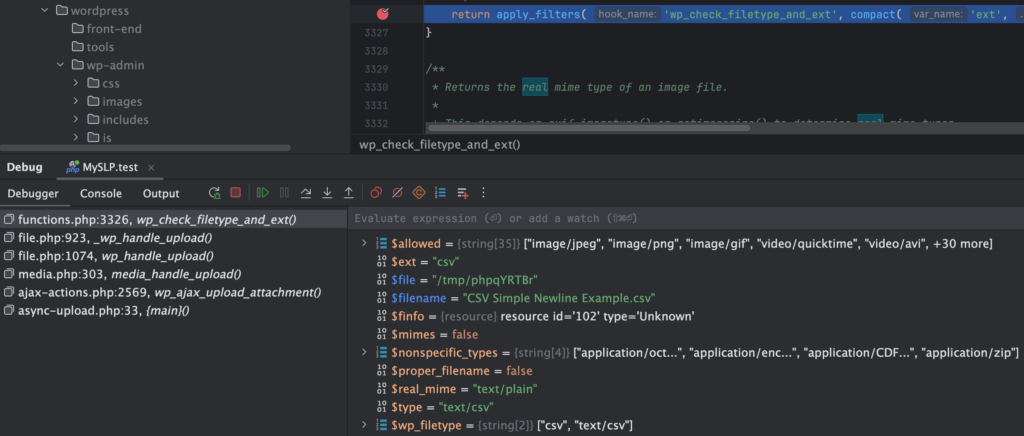
Task: Switch to the Console tab
Action: (x=101, y=194)
